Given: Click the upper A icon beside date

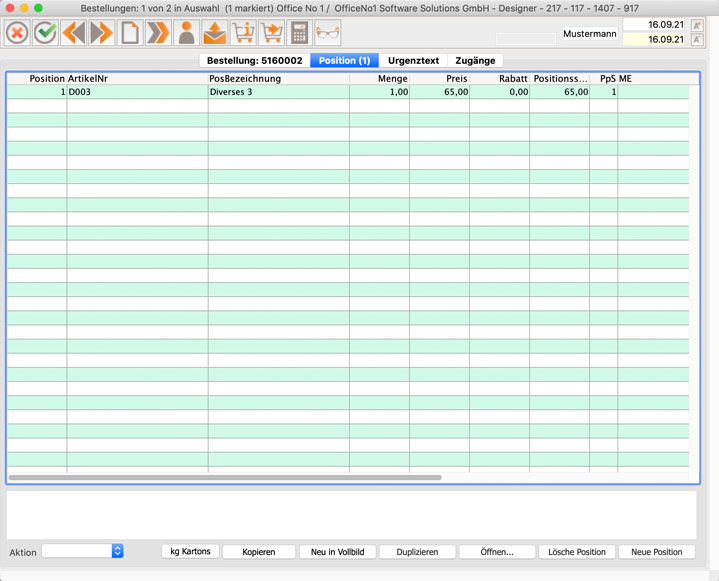Looking at the screenshot, I should click(697, 25).
